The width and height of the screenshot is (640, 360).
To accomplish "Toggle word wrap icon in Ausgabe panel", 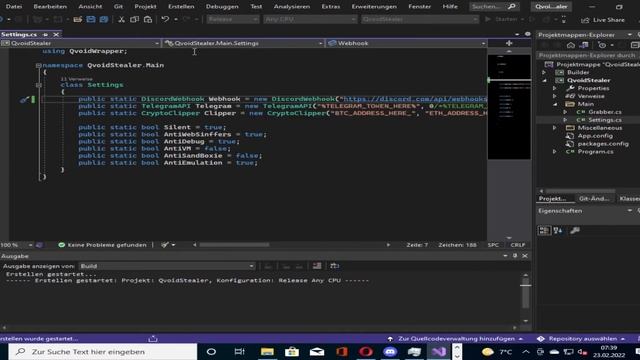I will coord(335,266).
